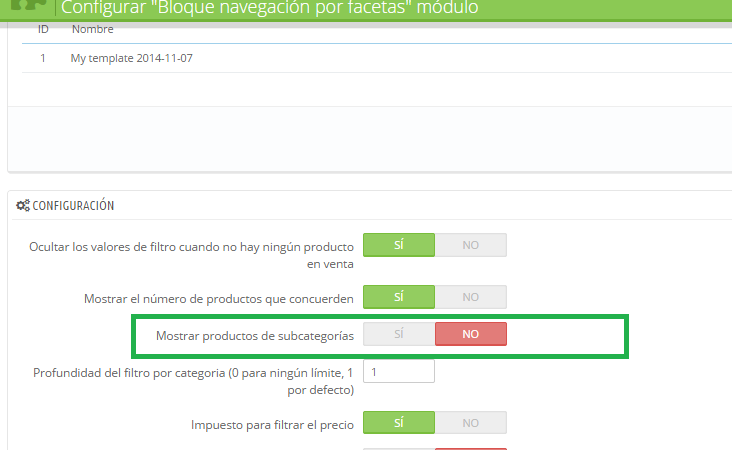Switch Mostrar productos de subcategorías to SÍ
Viewport: 732px width, 450px height.
[398, 334]
